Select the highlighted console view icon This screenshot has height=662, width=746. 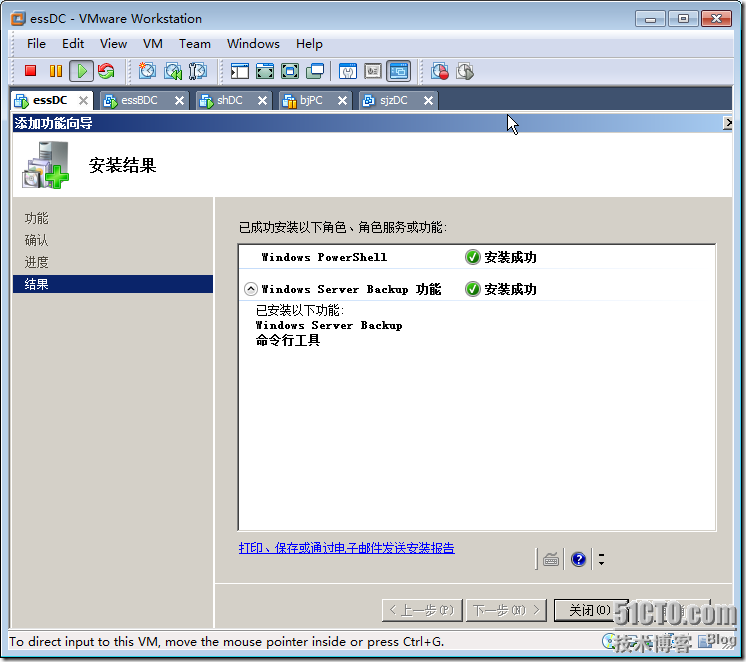(399, 71)
